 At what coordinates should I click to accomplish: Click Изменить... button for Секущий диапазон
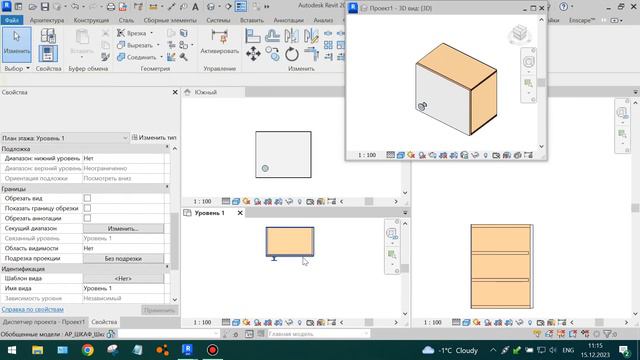[123, 229]
